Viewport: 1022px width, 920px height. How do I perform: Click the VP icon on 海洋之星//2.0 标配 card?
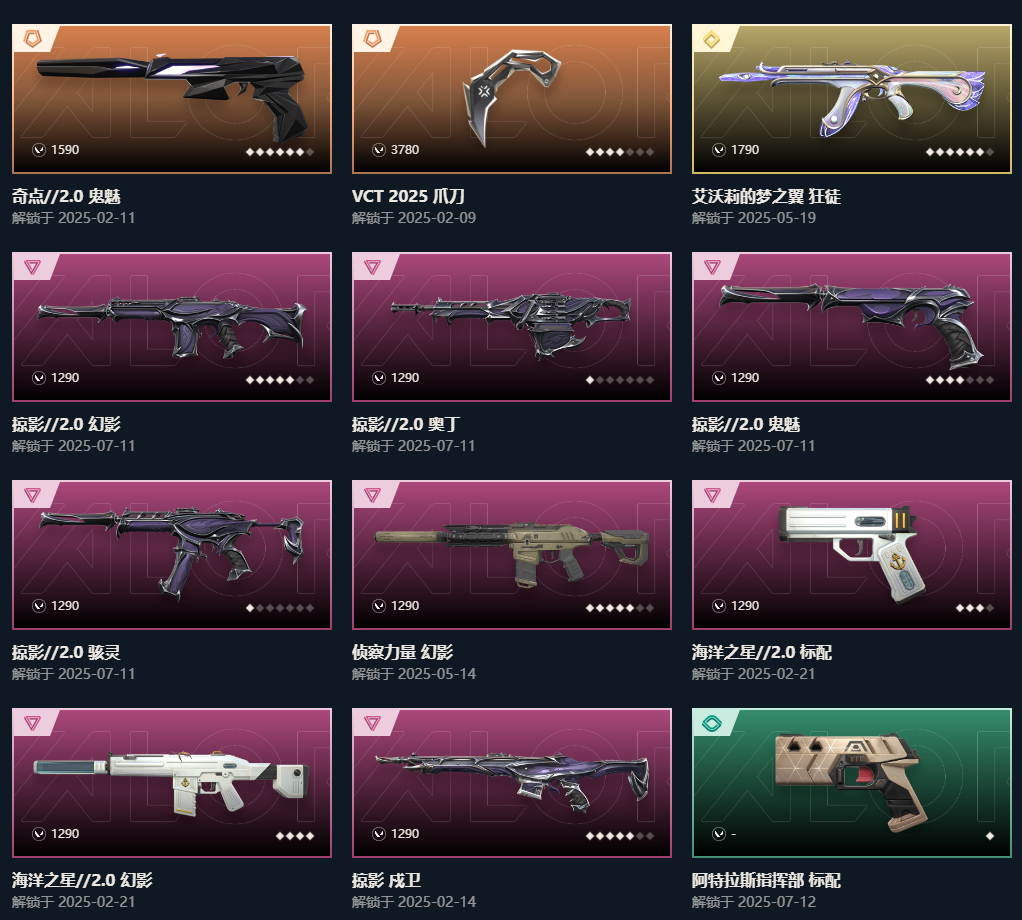719,606
